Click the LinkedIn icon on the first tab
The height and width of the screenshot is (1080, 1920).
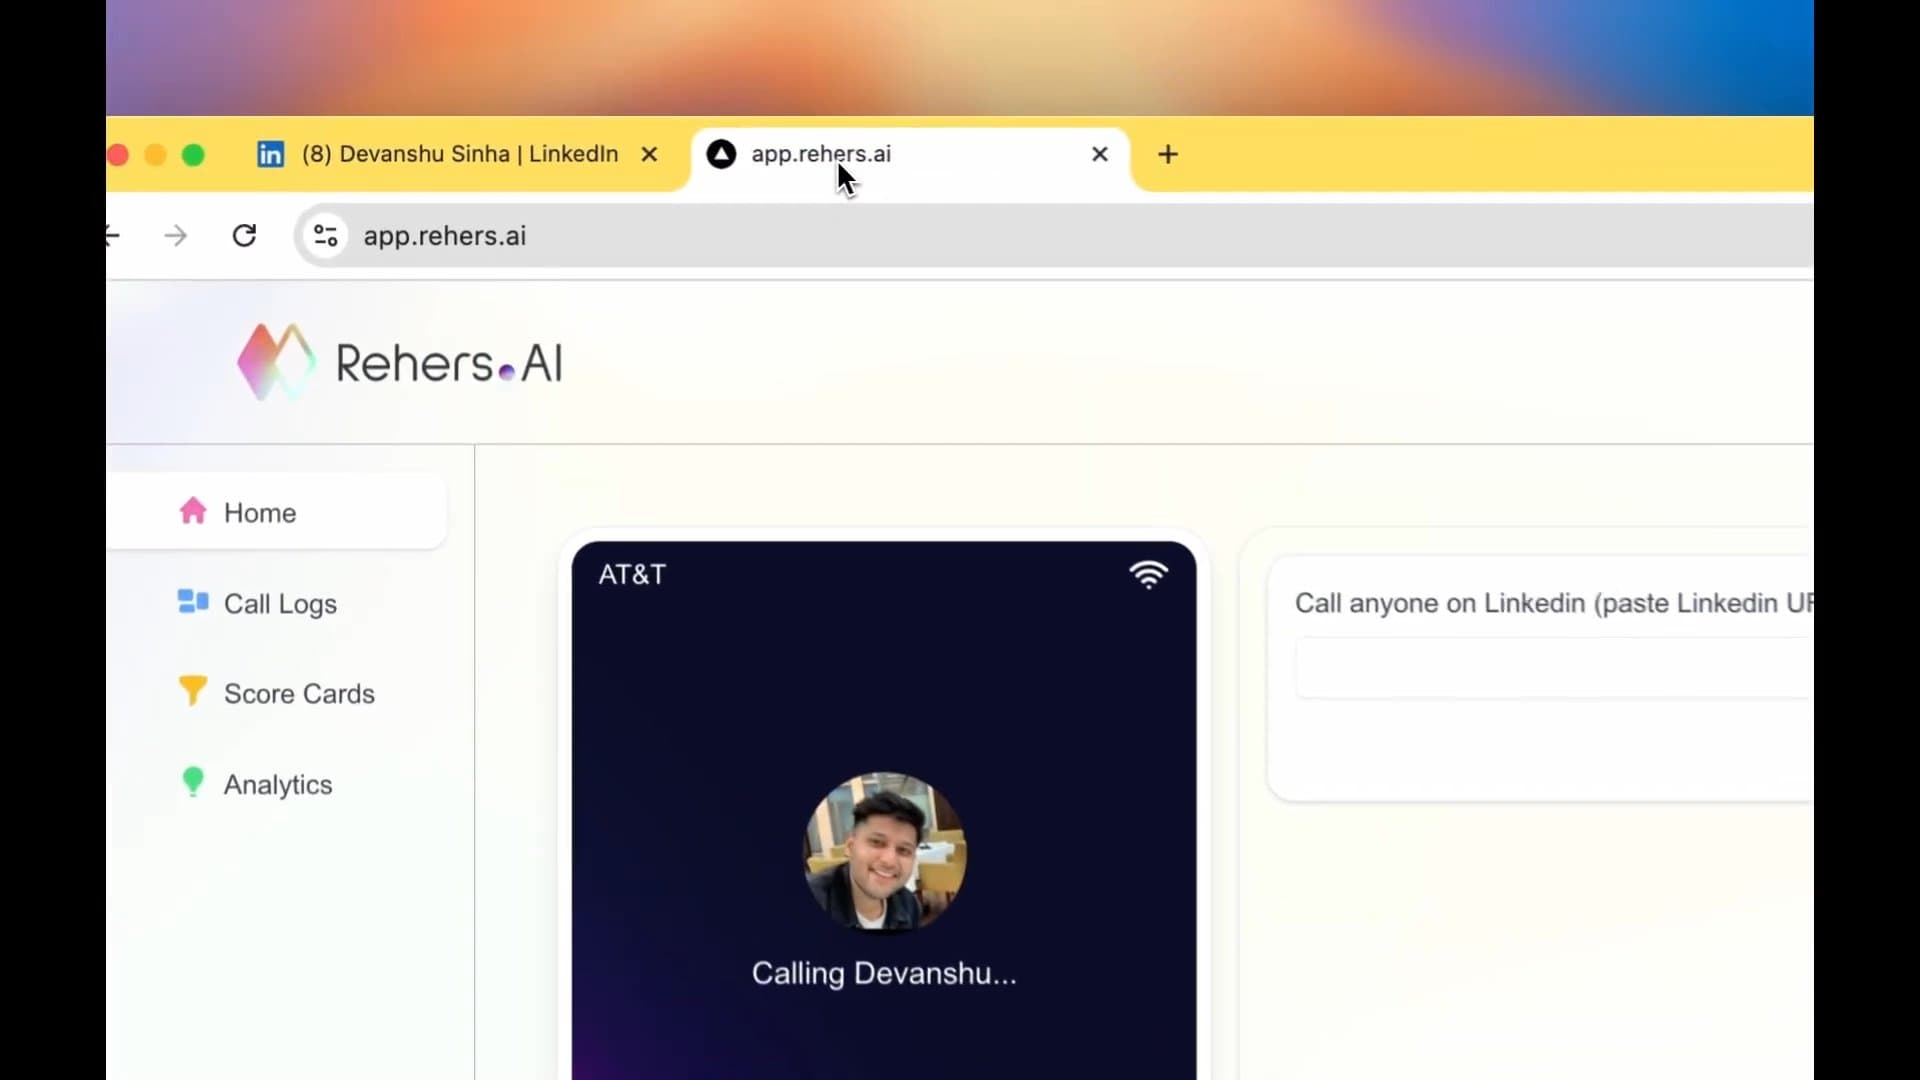click(x=269, y=154)
